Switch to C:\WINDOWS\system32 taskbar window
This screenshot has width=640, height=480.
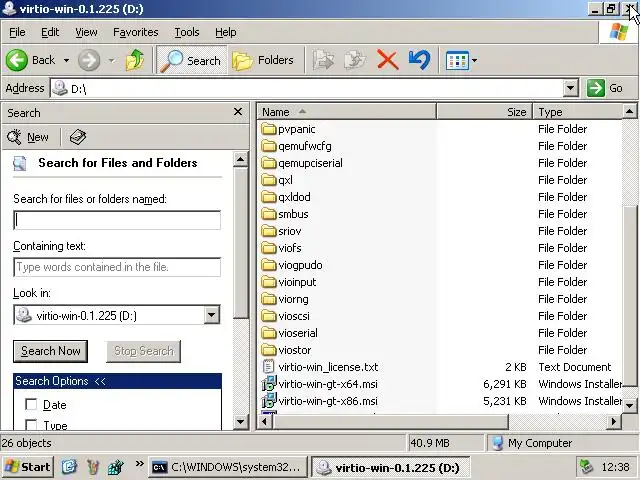[x=228, y=467]
